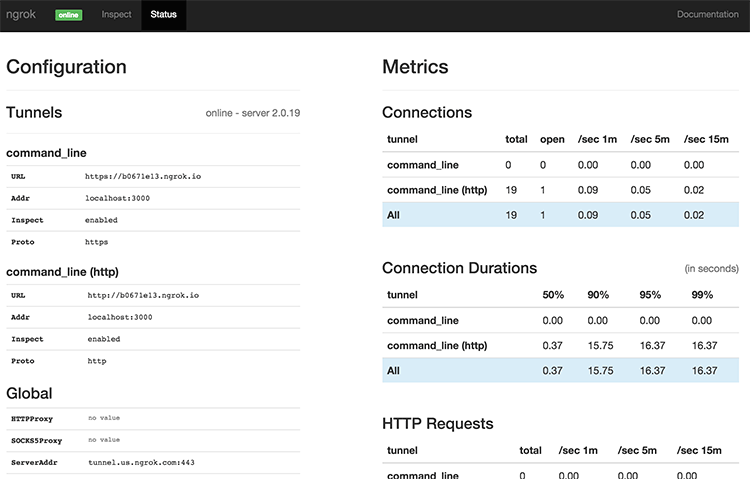750x479 pixels.
Task: Click the 'total' header in HTTP Requests
Action: [x=530, y=450]
